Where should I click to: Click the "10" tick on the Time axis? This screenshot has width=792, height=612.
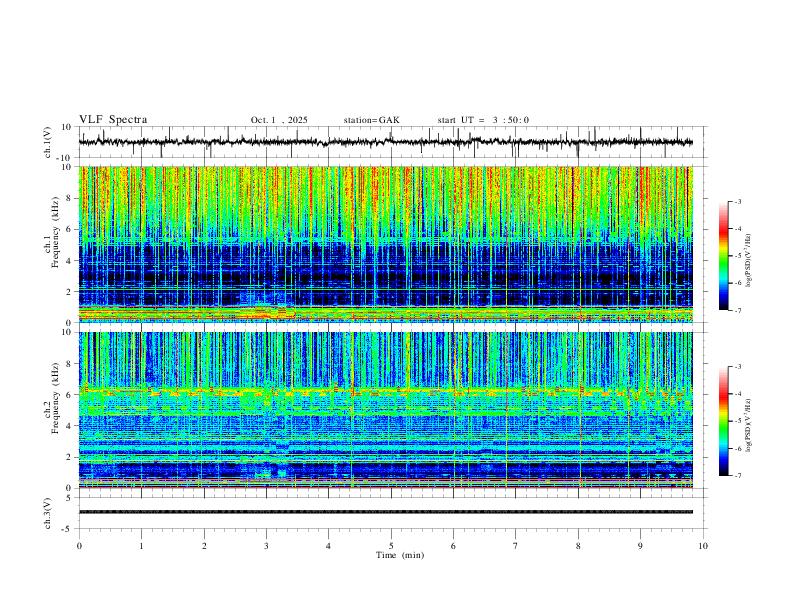[x=703, y=546]
